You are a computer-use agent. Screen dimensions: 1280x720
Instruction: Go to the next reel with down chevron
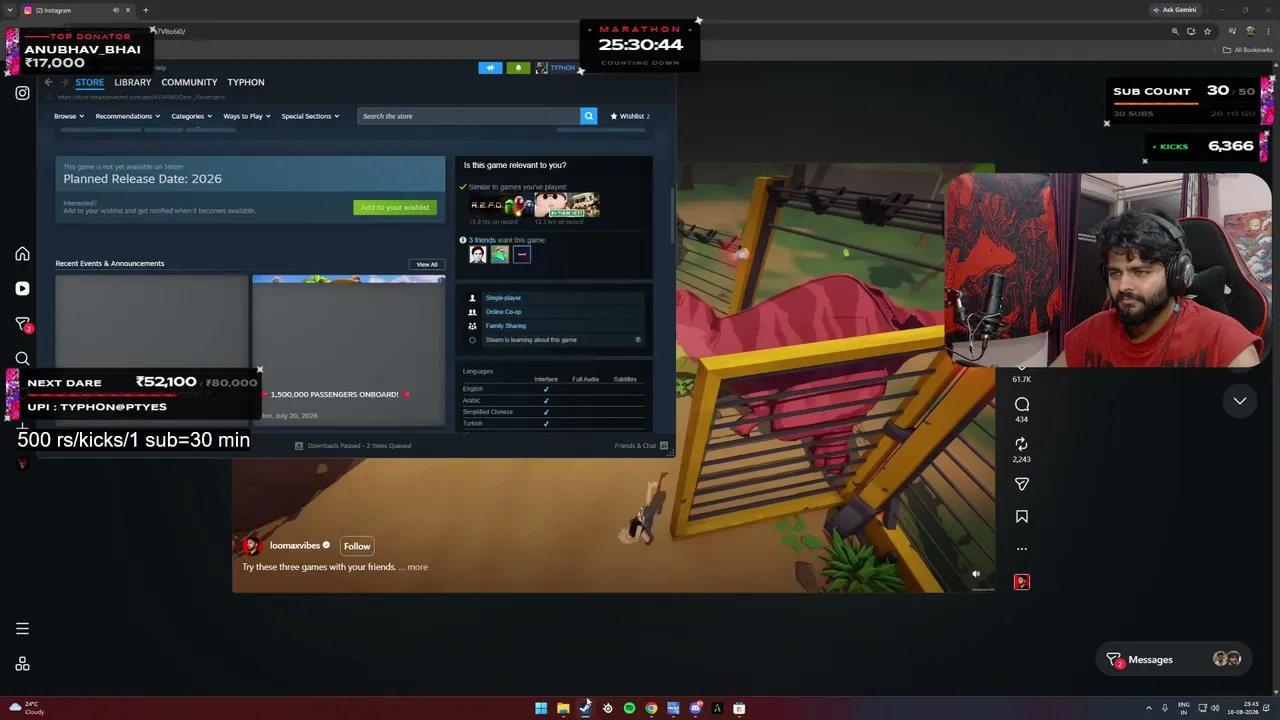pos(1240,401)
